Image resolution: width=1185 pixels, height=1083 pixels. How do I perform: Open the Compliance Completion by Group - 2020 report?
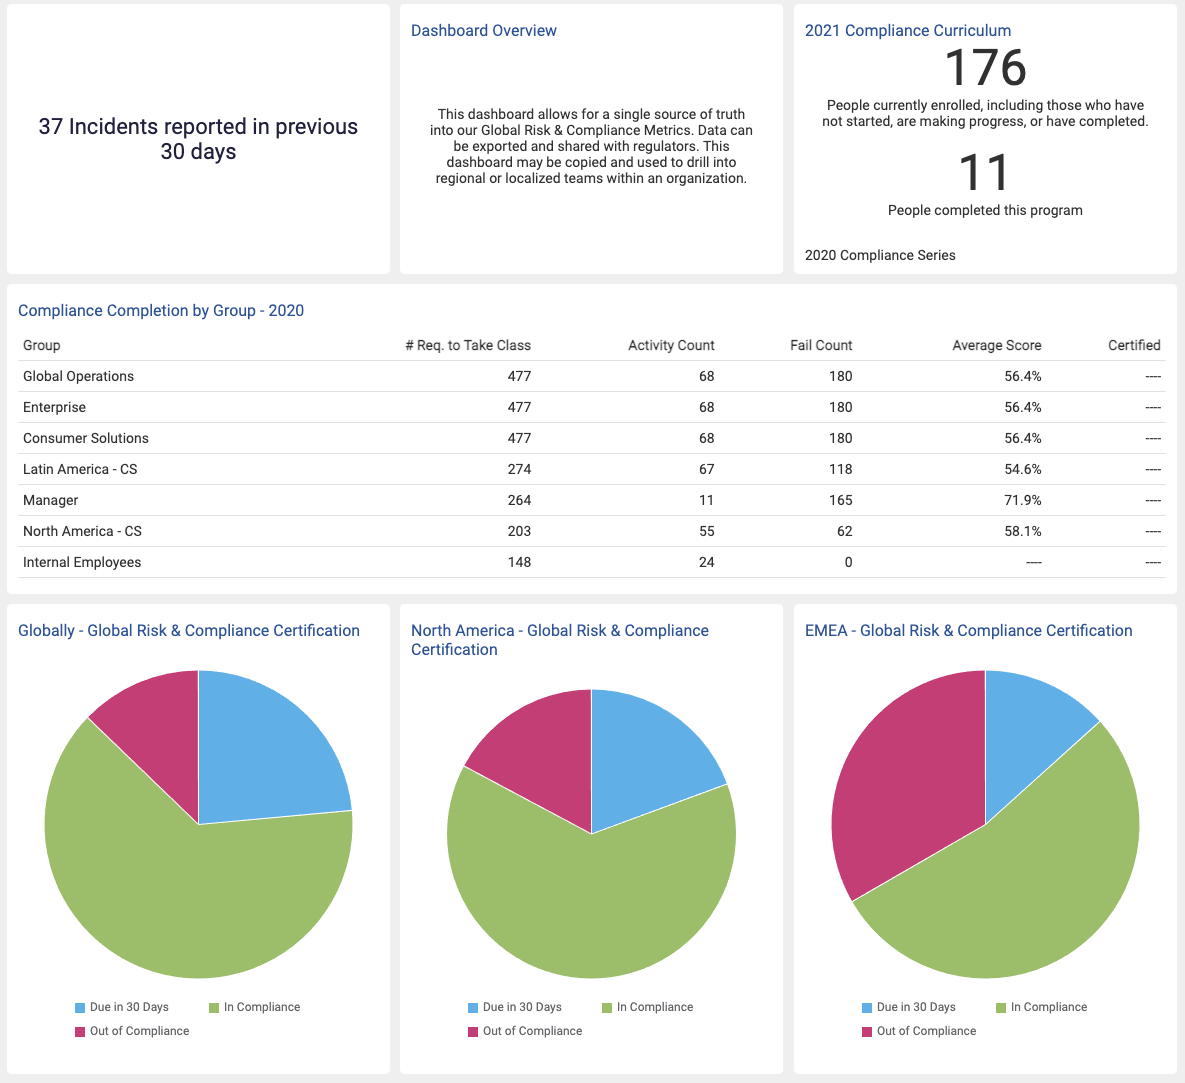[161, 310]
